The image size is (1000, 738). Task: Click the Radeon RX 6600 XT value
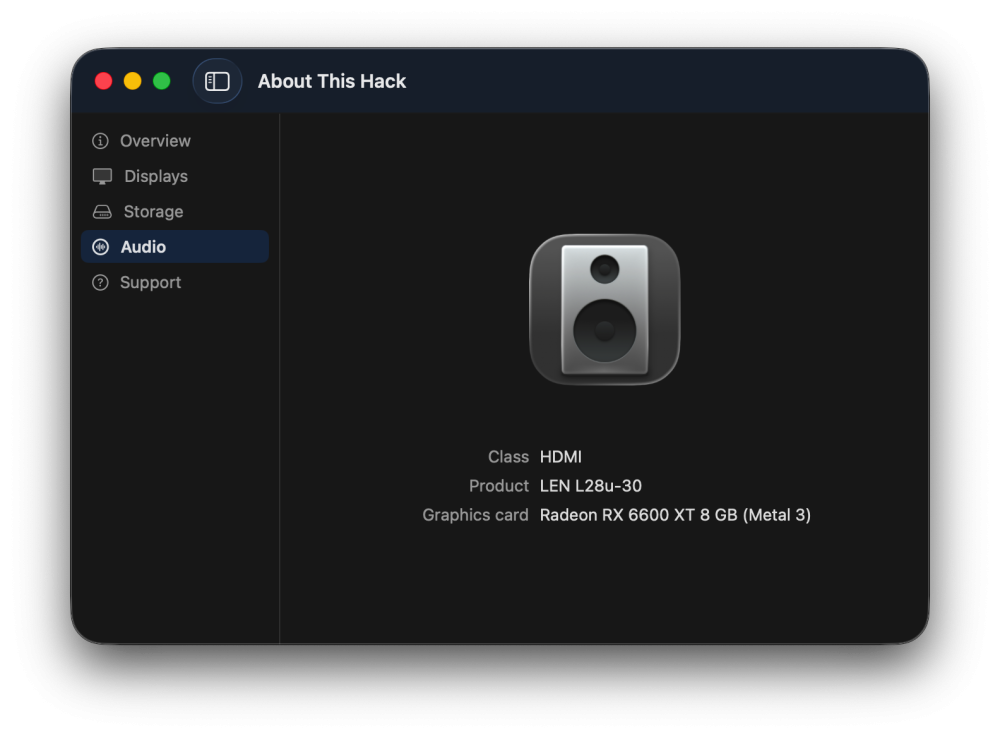(x=675, y=515)
